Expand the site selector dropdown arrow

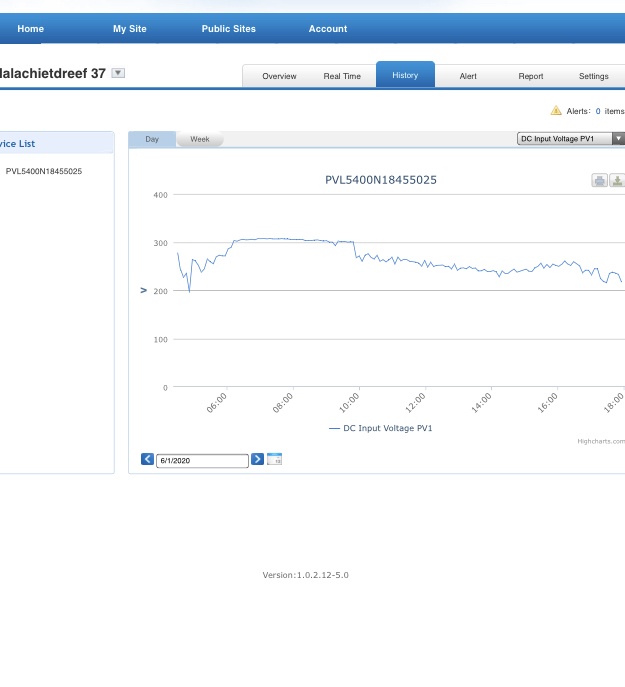tap(118, 73)
